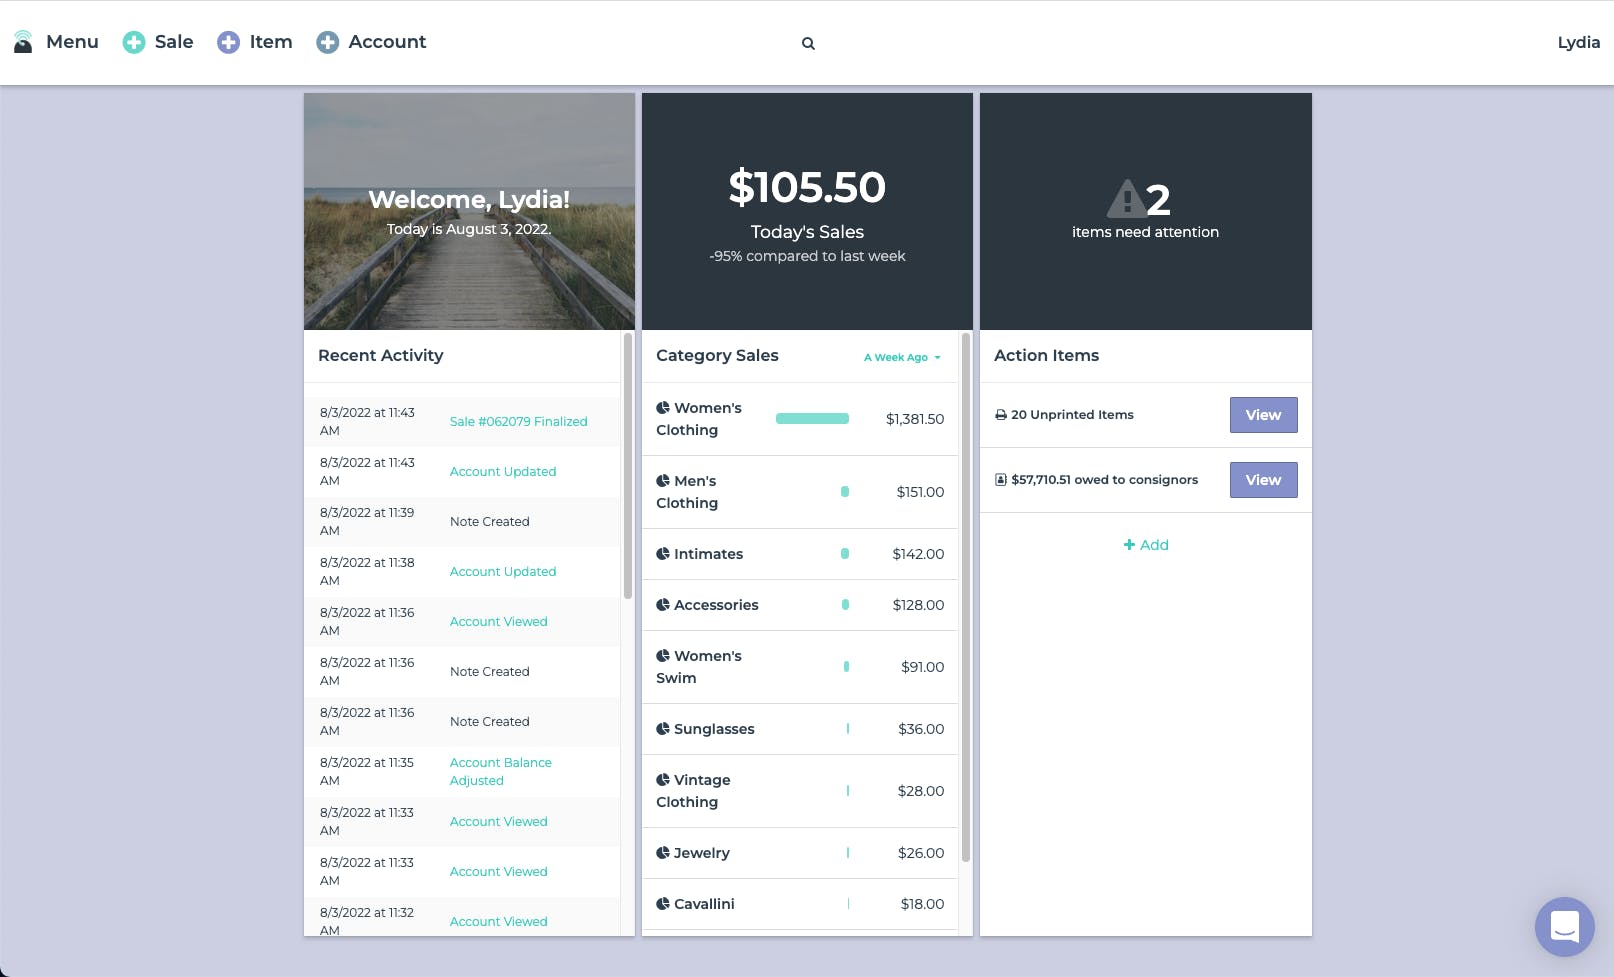Click the Account Updated link at 11:43 AM
Screen dimensions: 1614x977
[503, 471]
